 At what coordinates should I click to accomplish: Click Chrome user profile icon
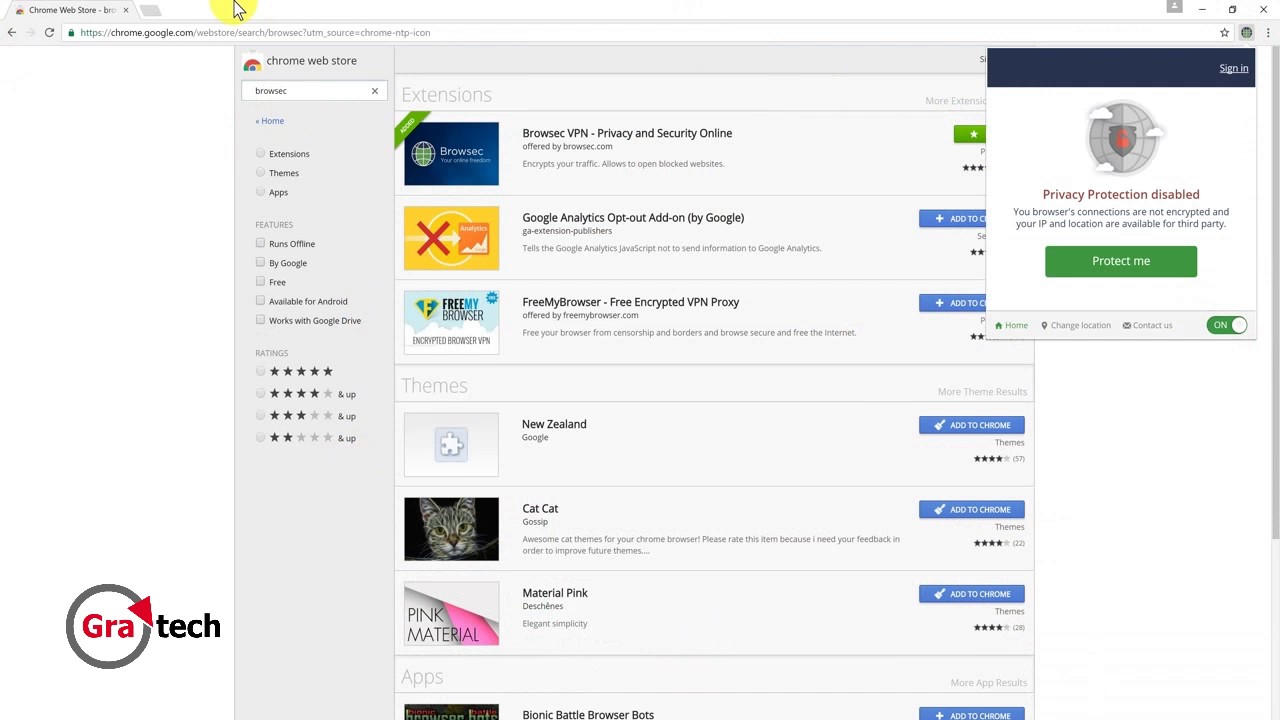coord(1174,8)
